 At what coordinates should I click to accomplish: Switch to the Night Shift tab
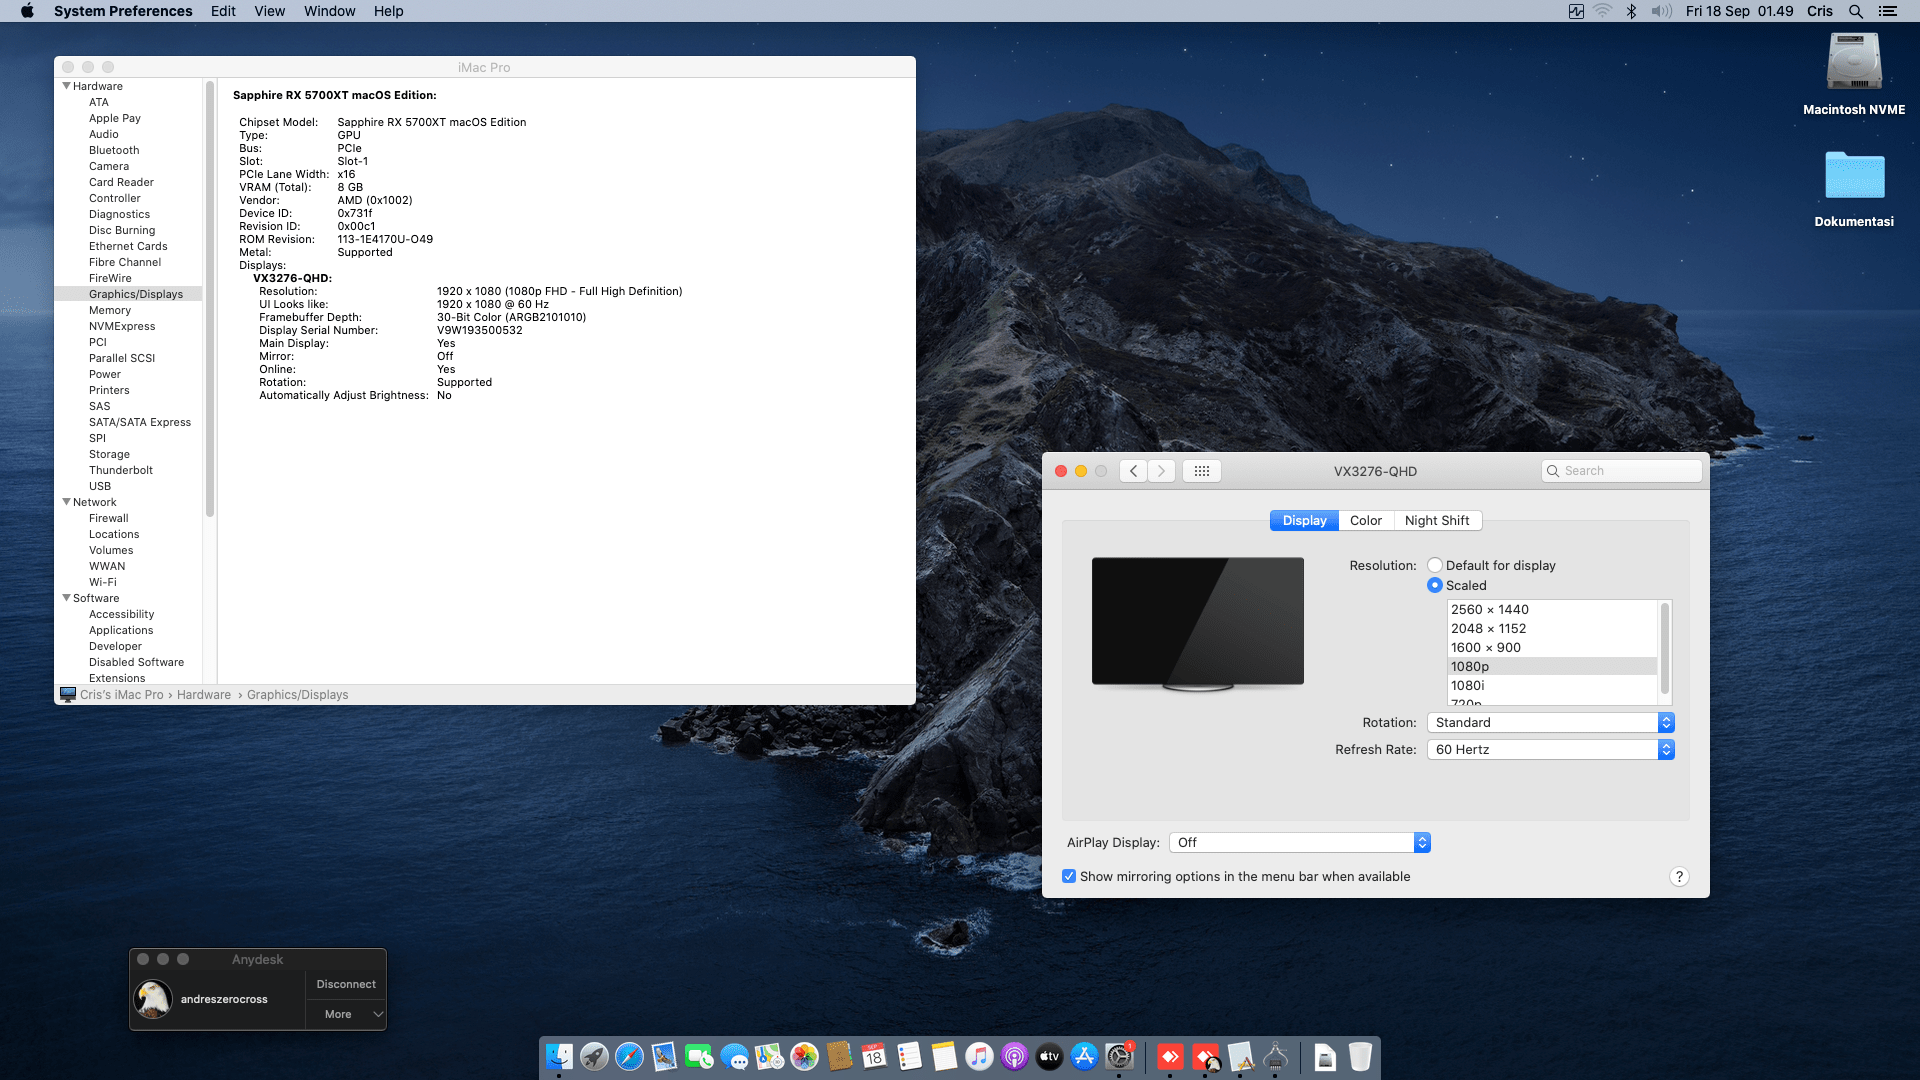coord(1437,520)
